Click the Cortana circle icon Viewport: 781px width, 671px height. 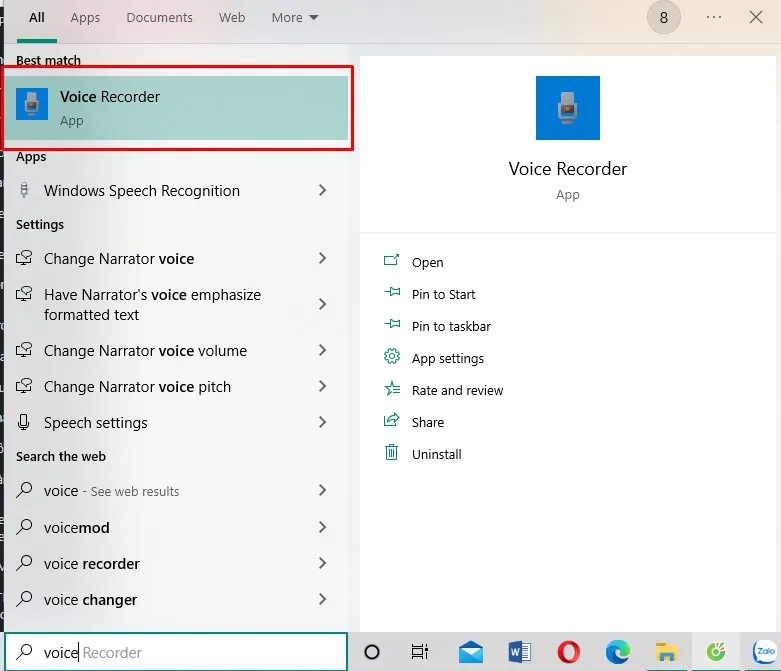coord(372,652)
